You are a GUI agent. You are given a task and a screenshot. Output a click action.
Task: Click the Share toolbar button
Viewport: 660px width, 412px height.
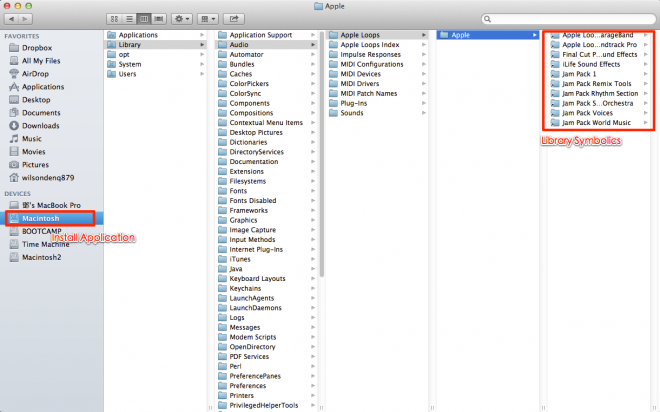tap(235, 18)
